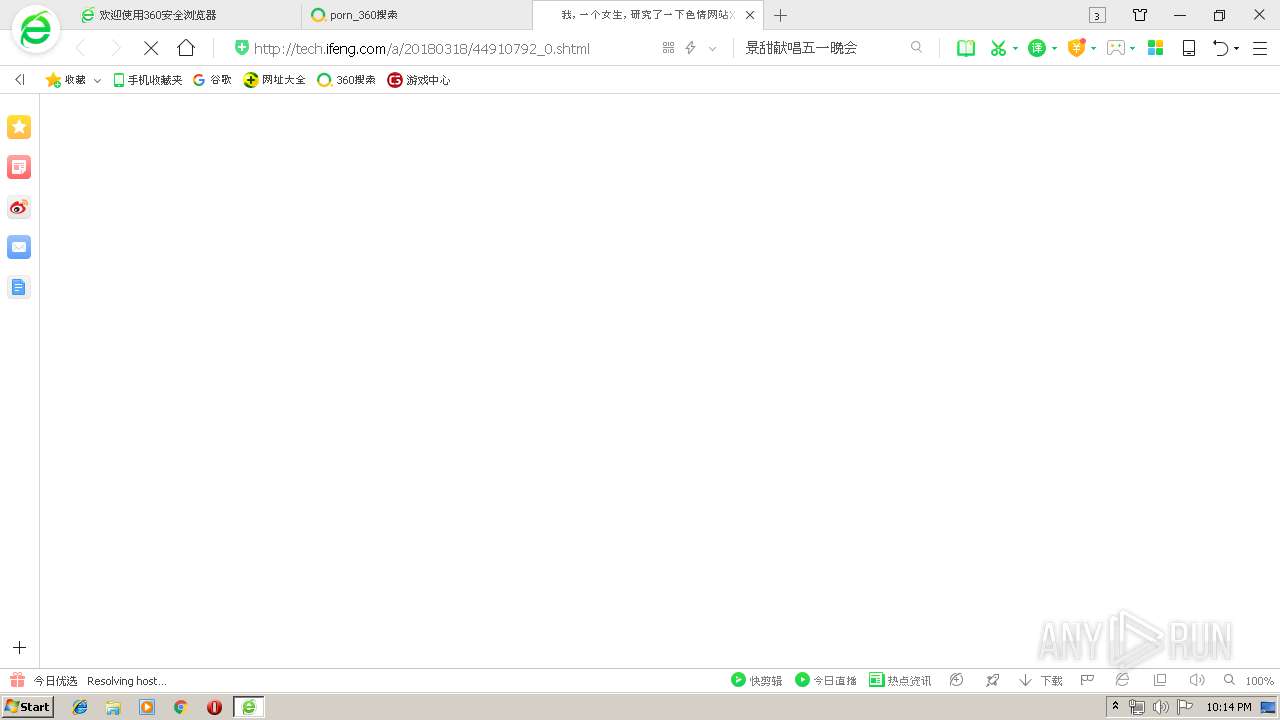Open 热点资讯 in the status bar
The height and width of the screenshot is (720, 1280).
coord(900,680)
